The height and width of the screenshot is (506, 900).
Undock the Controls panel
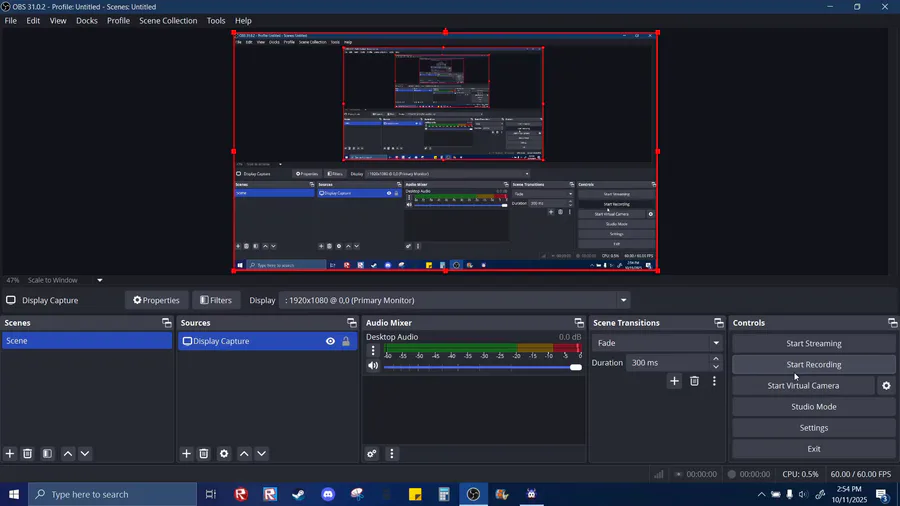coord(892,322)
